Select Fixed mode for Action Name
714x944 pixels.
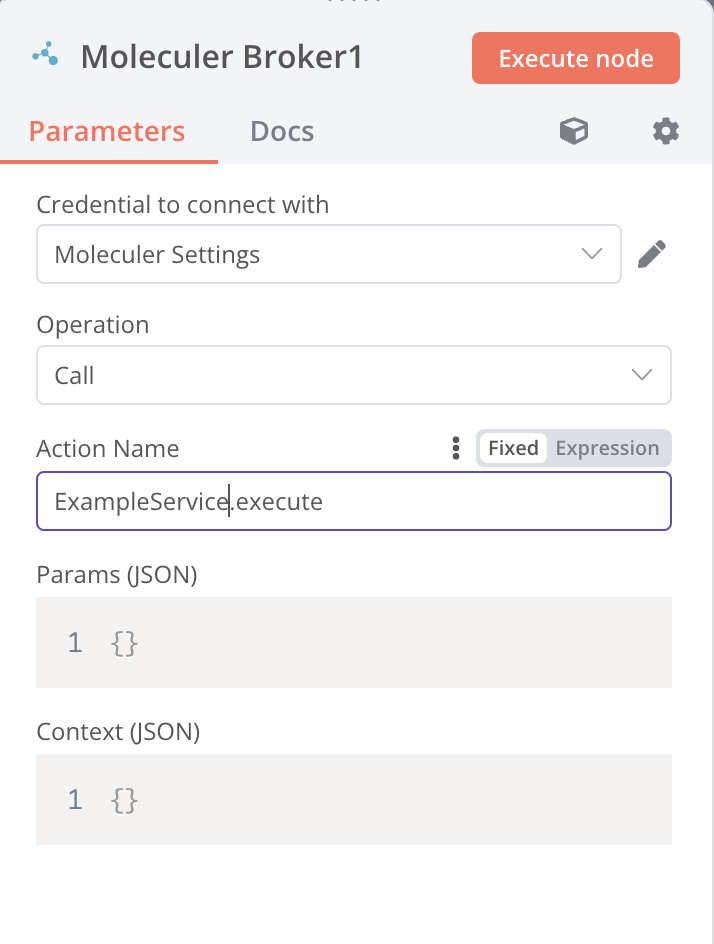tap(514, 448)
